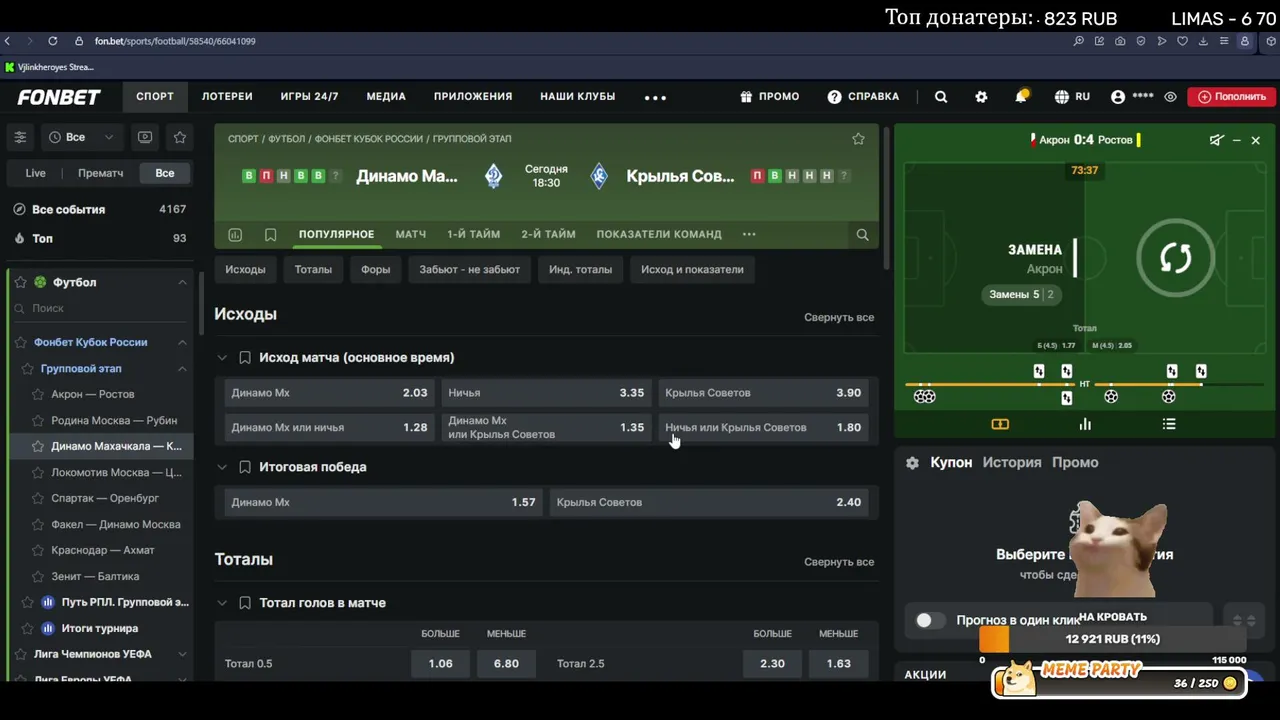Bookmark the Исход матча market

[245, 357]
